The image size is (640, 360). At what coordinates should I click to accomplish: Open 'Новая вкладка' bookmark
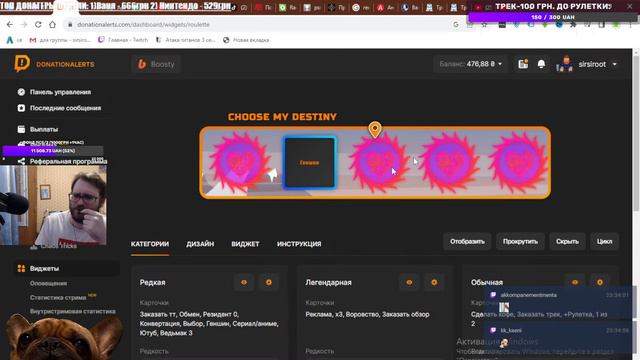pos(246,40)
